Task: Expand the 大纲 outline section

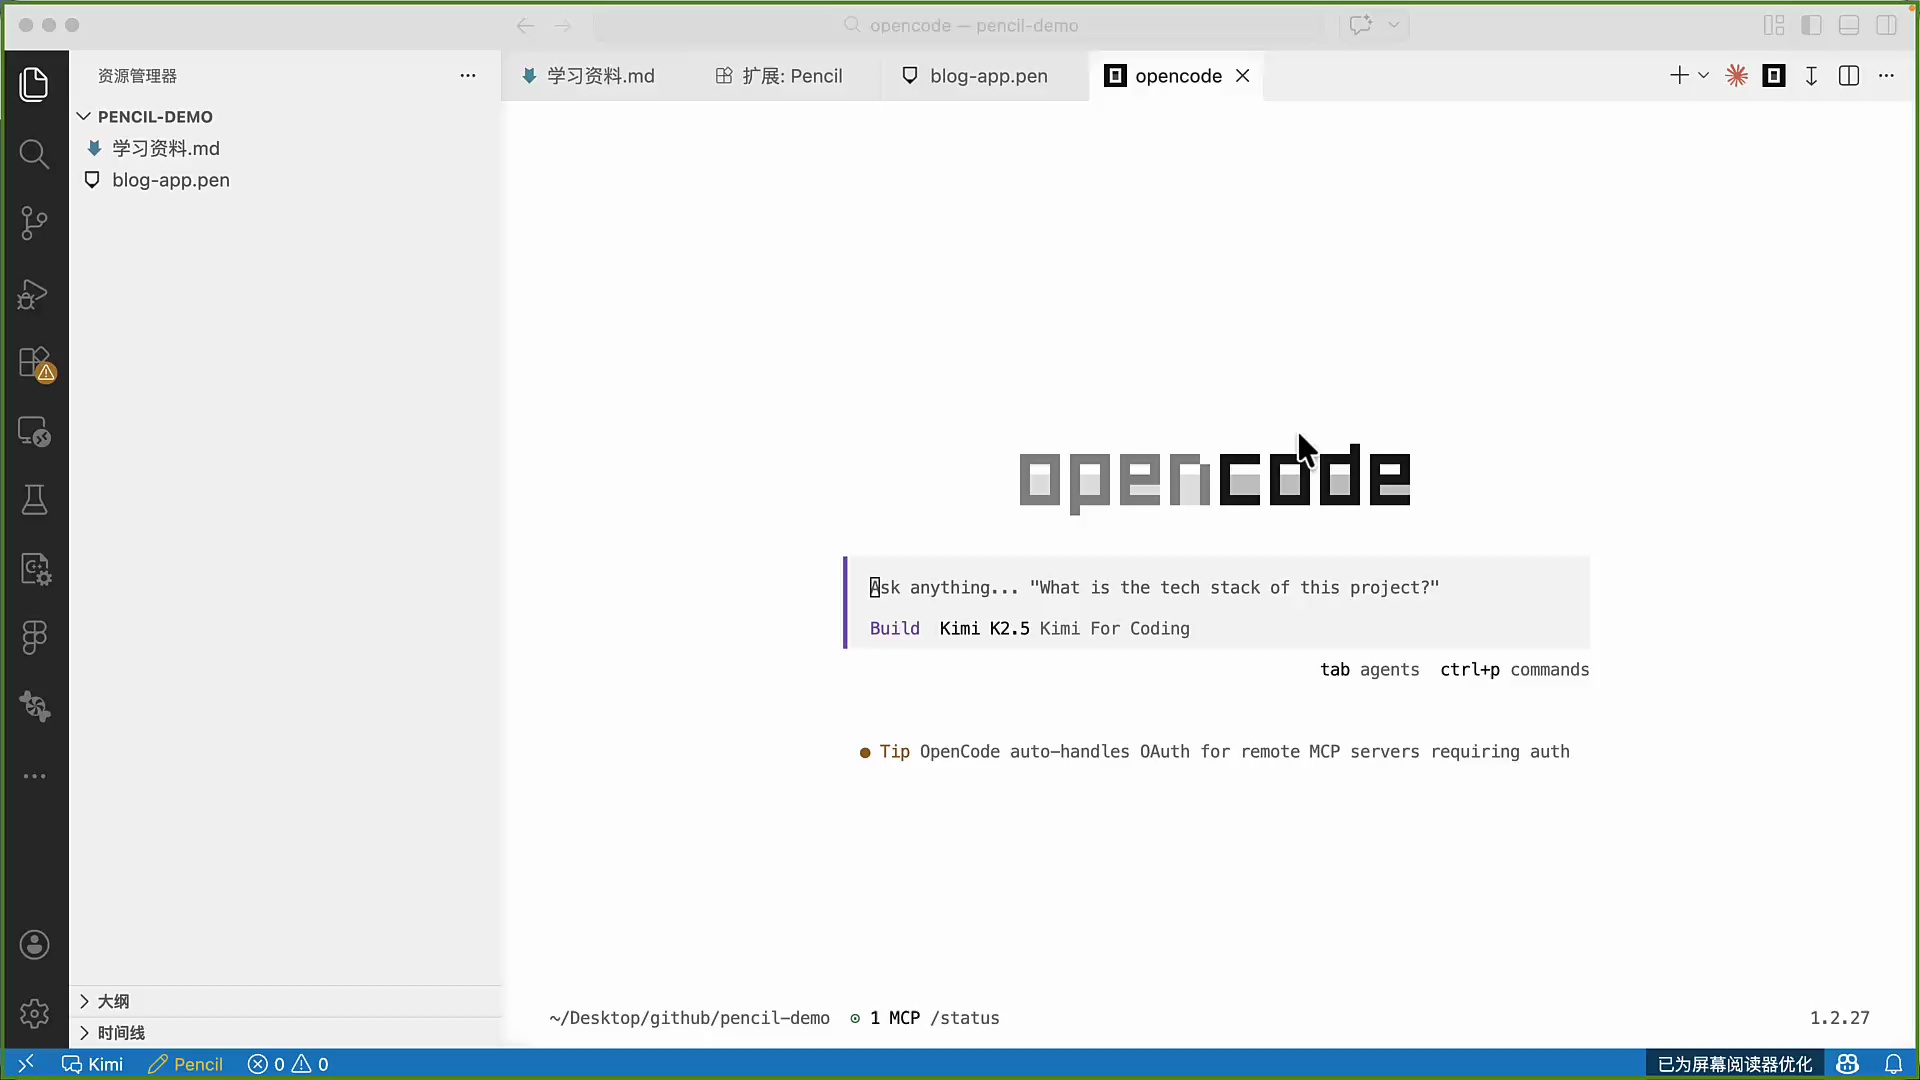Action: coord(285,1001)
